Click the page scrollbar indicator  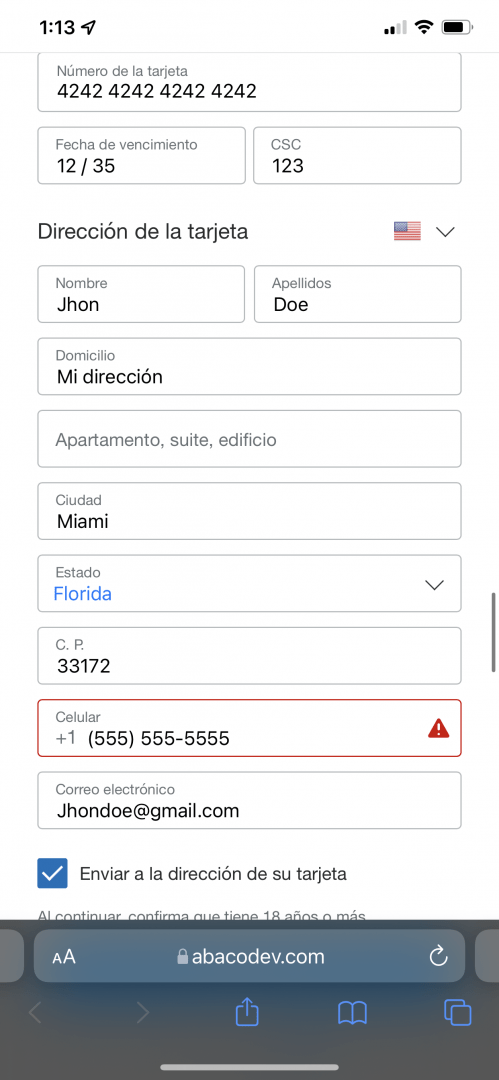(493, 632)
